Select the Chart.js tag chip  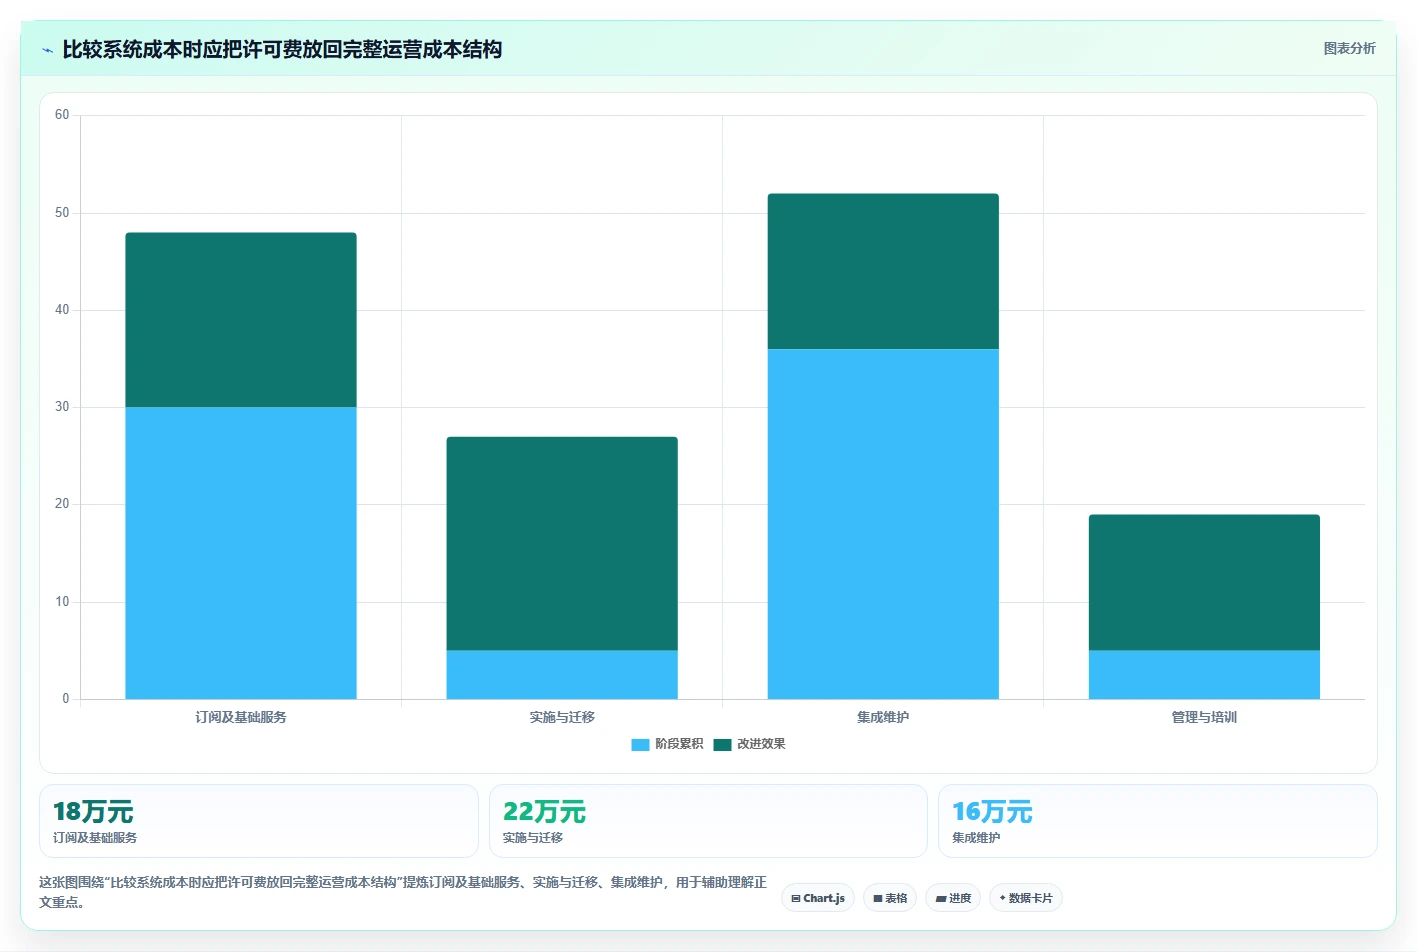(818, 898)
